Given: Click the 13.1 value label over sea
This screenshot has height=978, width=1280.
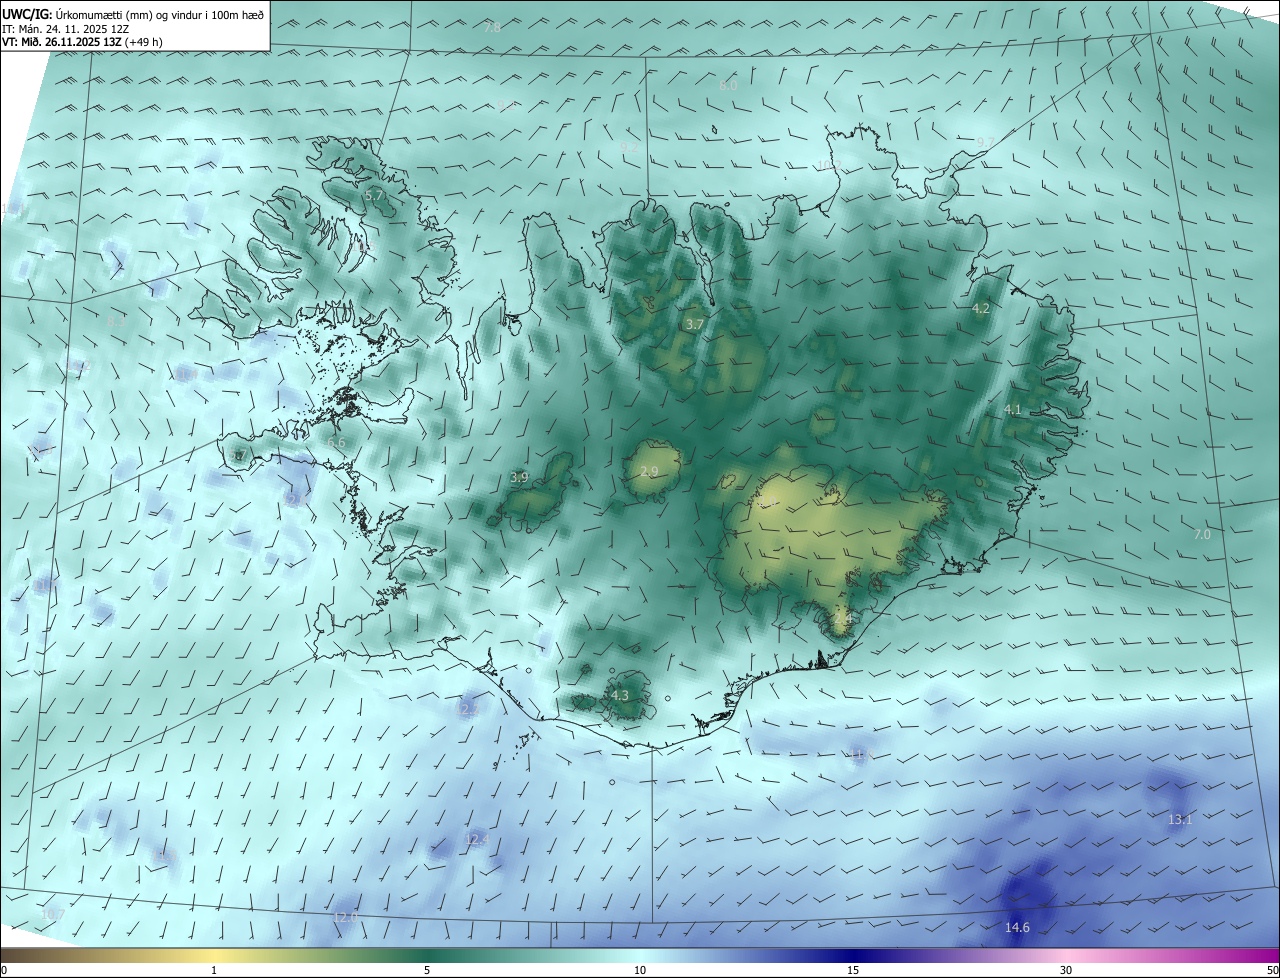Looking at the screenshot, I should (x=1180, y=820).
